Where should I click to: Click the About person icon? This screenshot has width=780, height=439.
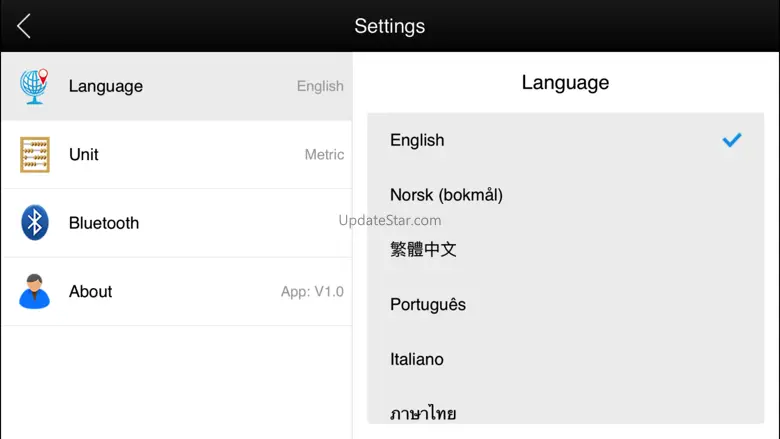point(35,291)
